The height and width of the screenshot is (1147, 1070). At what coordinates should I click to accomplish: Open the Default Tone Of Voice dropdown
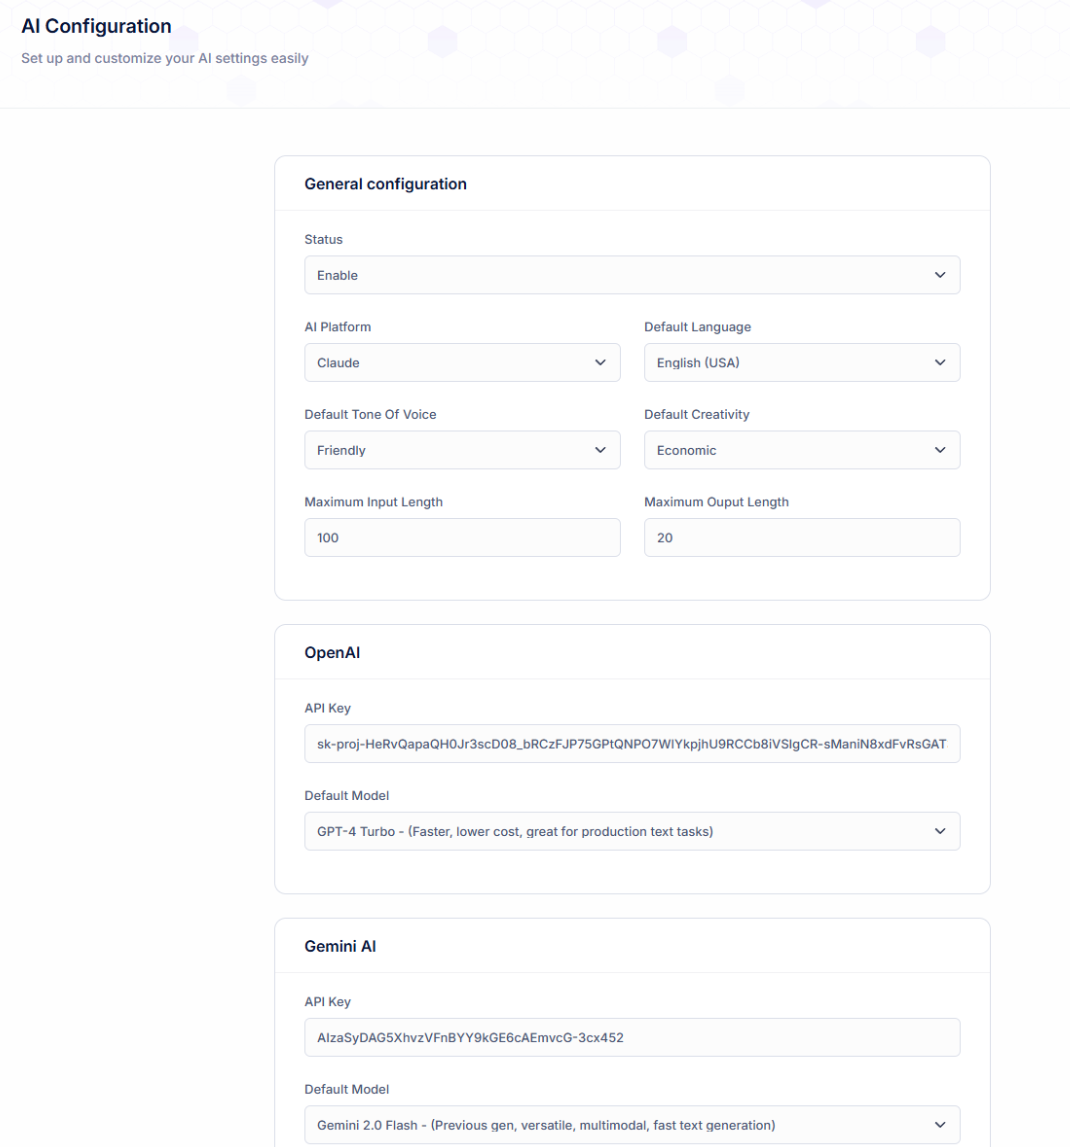click(462, 450)
